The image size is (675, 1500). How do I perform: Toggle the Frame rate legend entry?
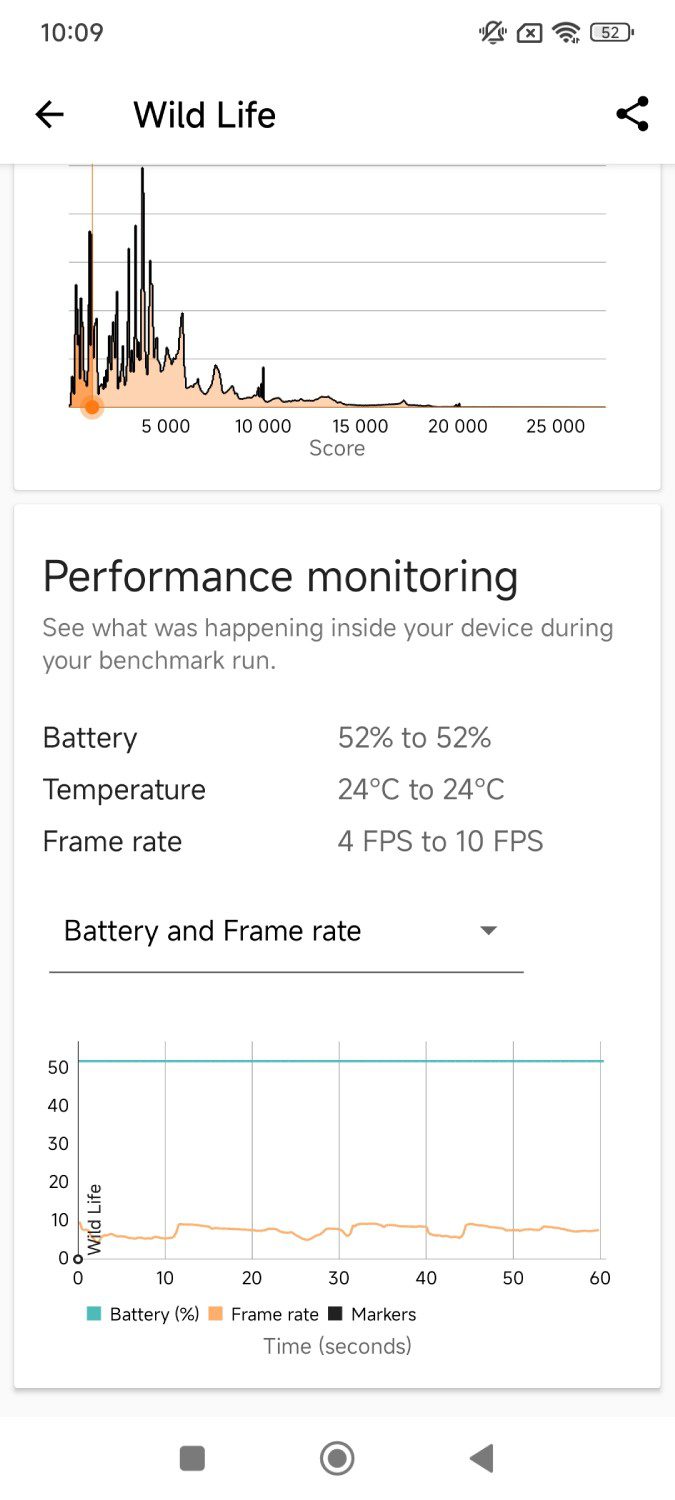pos(264,1314)
